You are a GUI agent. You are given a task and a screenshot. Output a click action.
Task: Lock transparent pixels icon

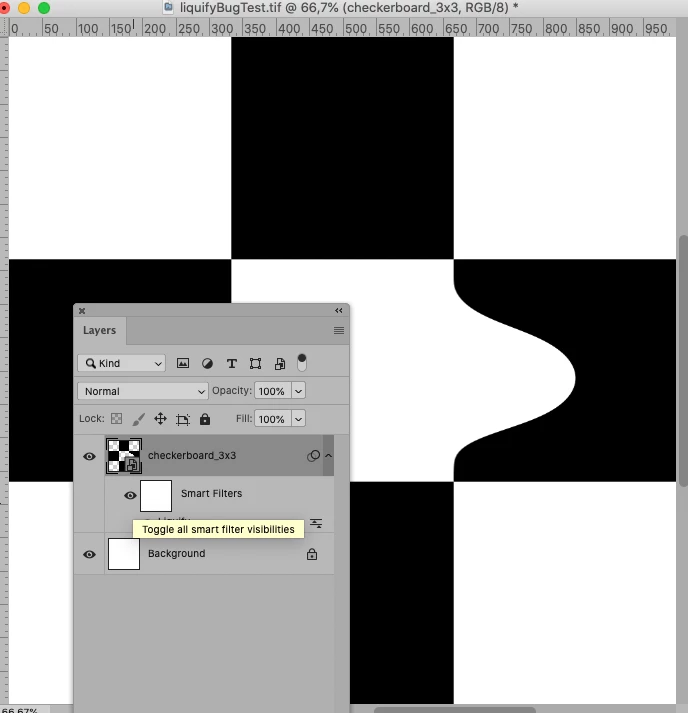tap(116, 418)
